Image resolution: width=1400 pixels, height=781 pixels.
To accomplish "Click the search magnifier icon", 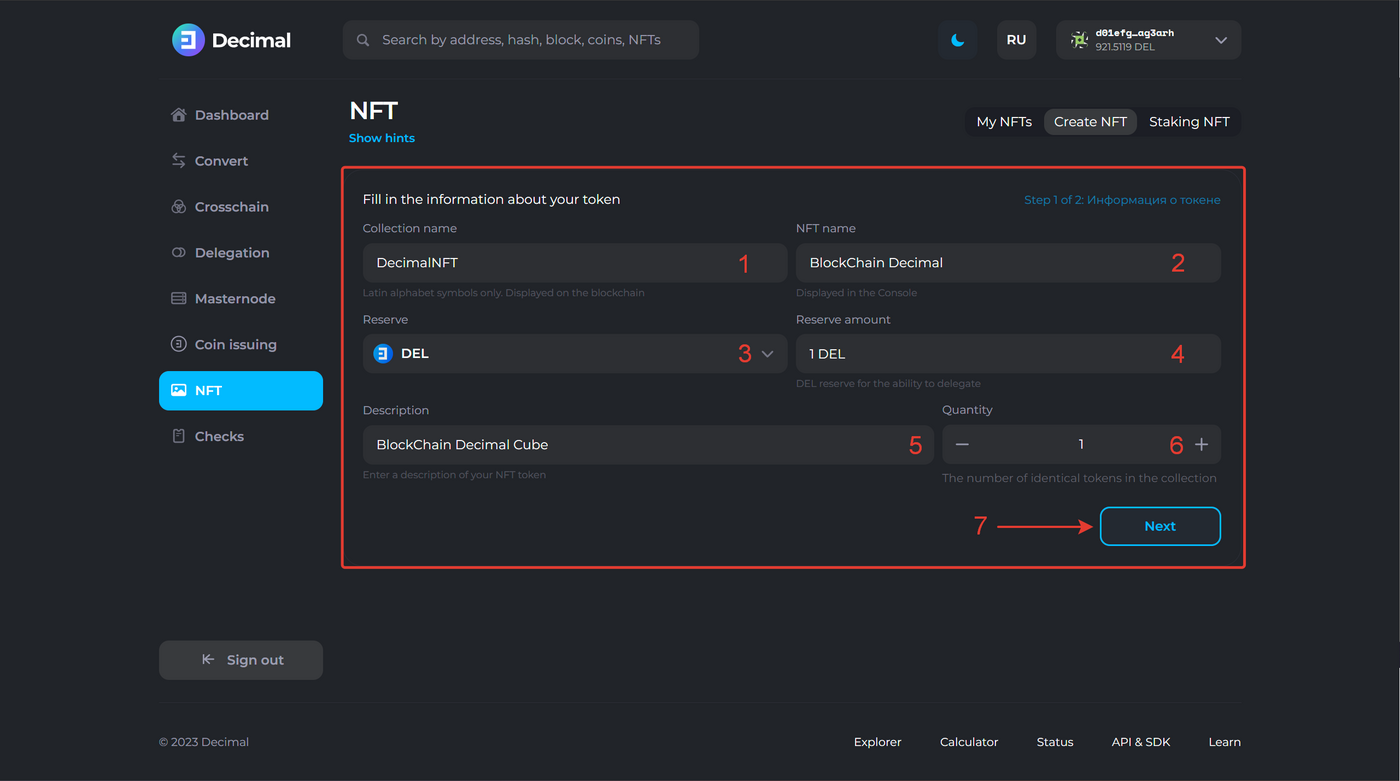I will coord(363,40).
